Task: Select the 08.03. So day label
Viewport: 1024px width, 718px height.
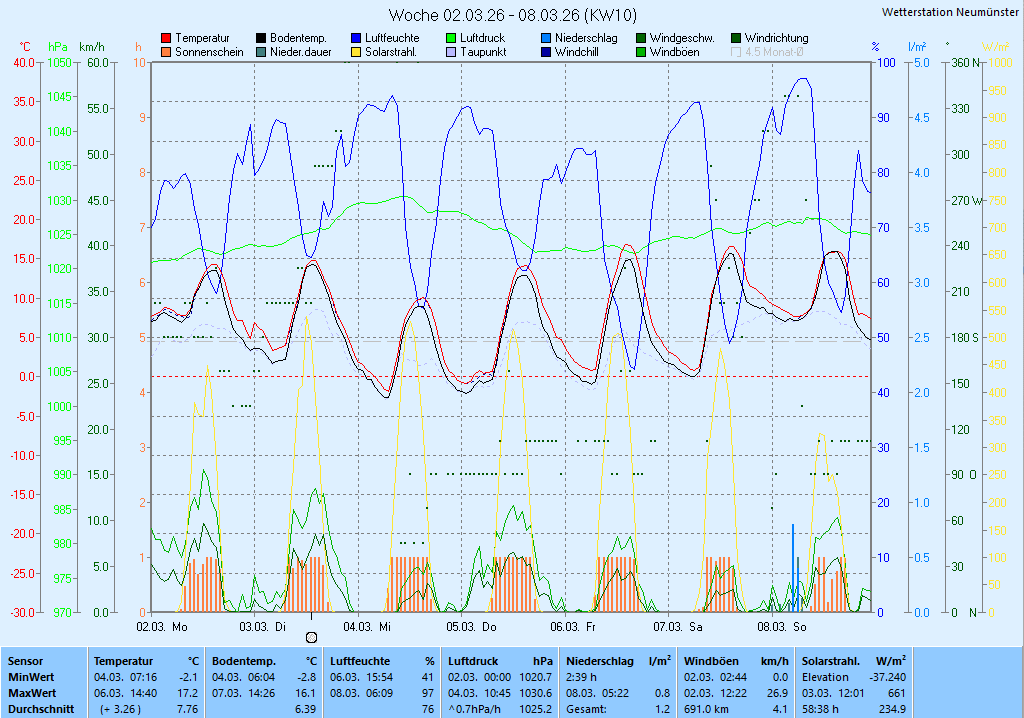Action: [782, 626]
